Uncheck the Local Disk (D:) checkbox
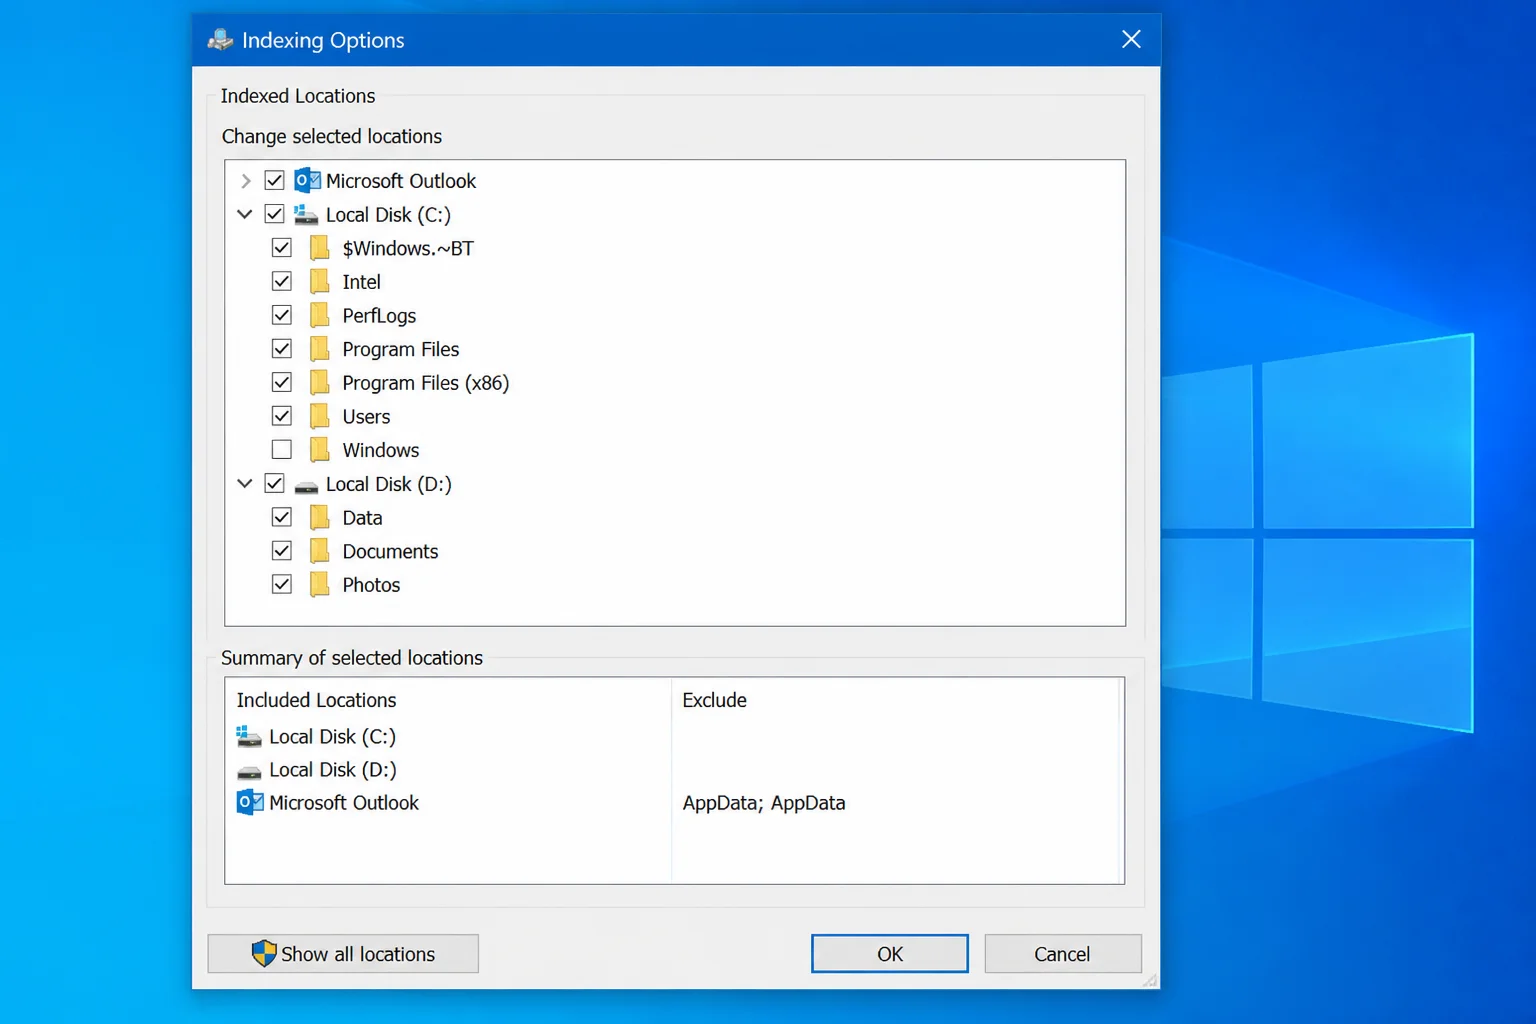 point(274,484)
